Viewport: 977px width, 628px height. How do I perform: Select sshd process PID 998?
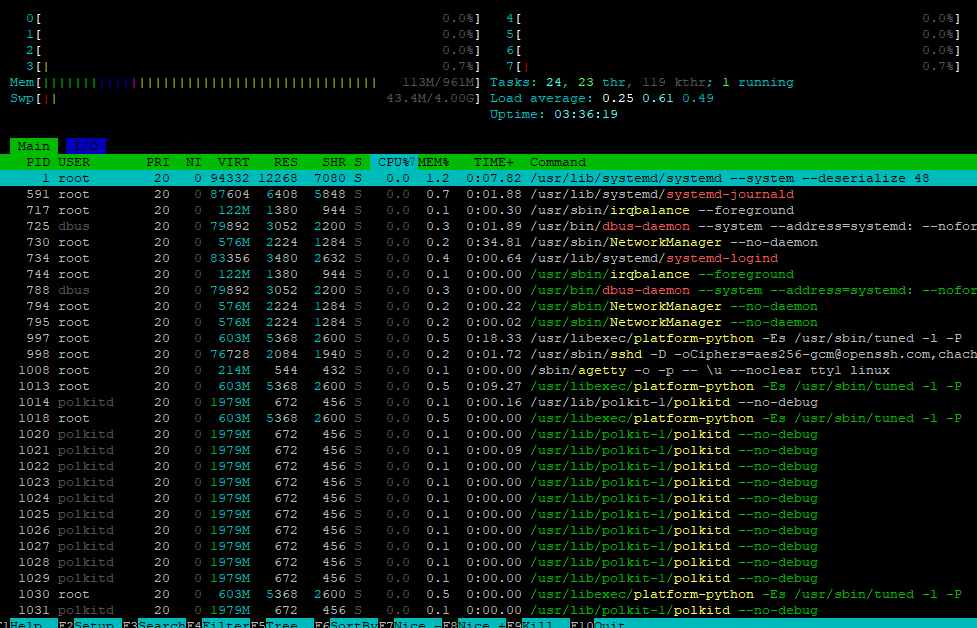(x=488, y=354)
